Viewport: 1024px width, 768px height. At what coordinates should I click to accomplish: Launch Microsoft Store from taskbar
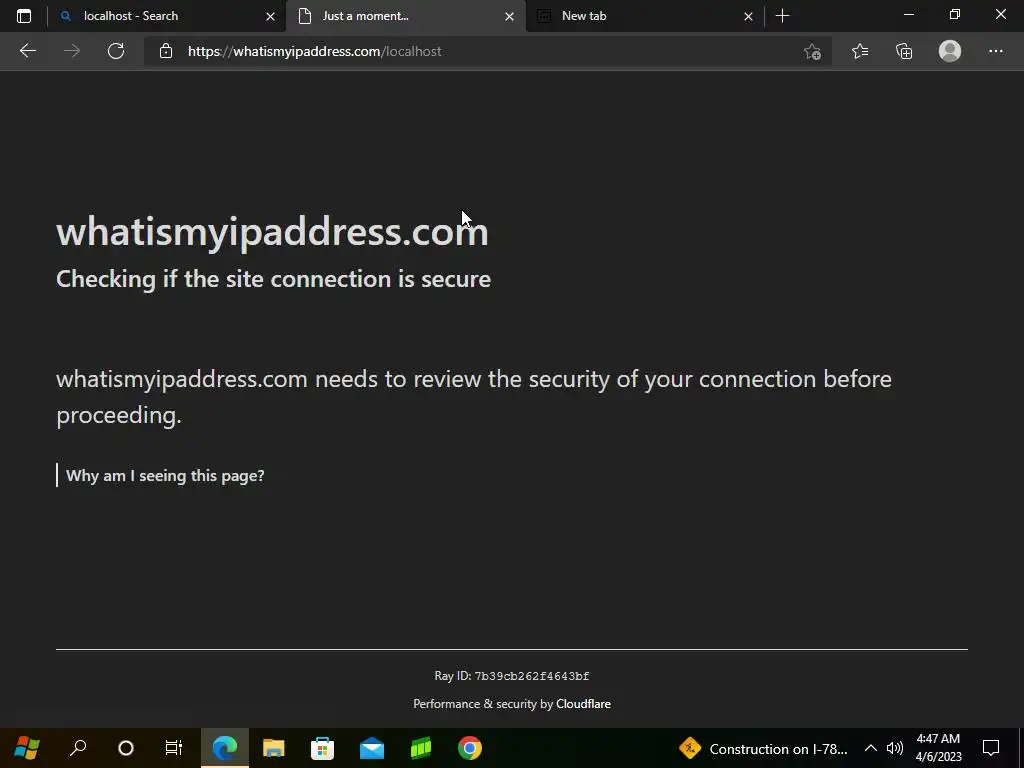[323, 748]
